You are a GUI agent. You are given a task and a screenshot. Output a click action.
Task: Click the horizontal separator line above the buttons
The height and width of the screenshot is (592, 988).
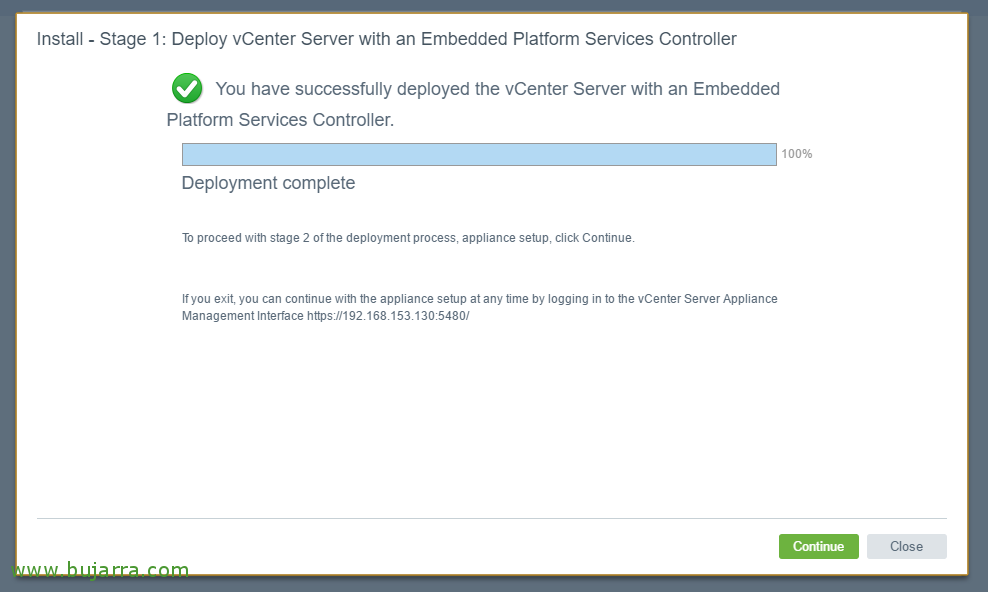point(491,518)
